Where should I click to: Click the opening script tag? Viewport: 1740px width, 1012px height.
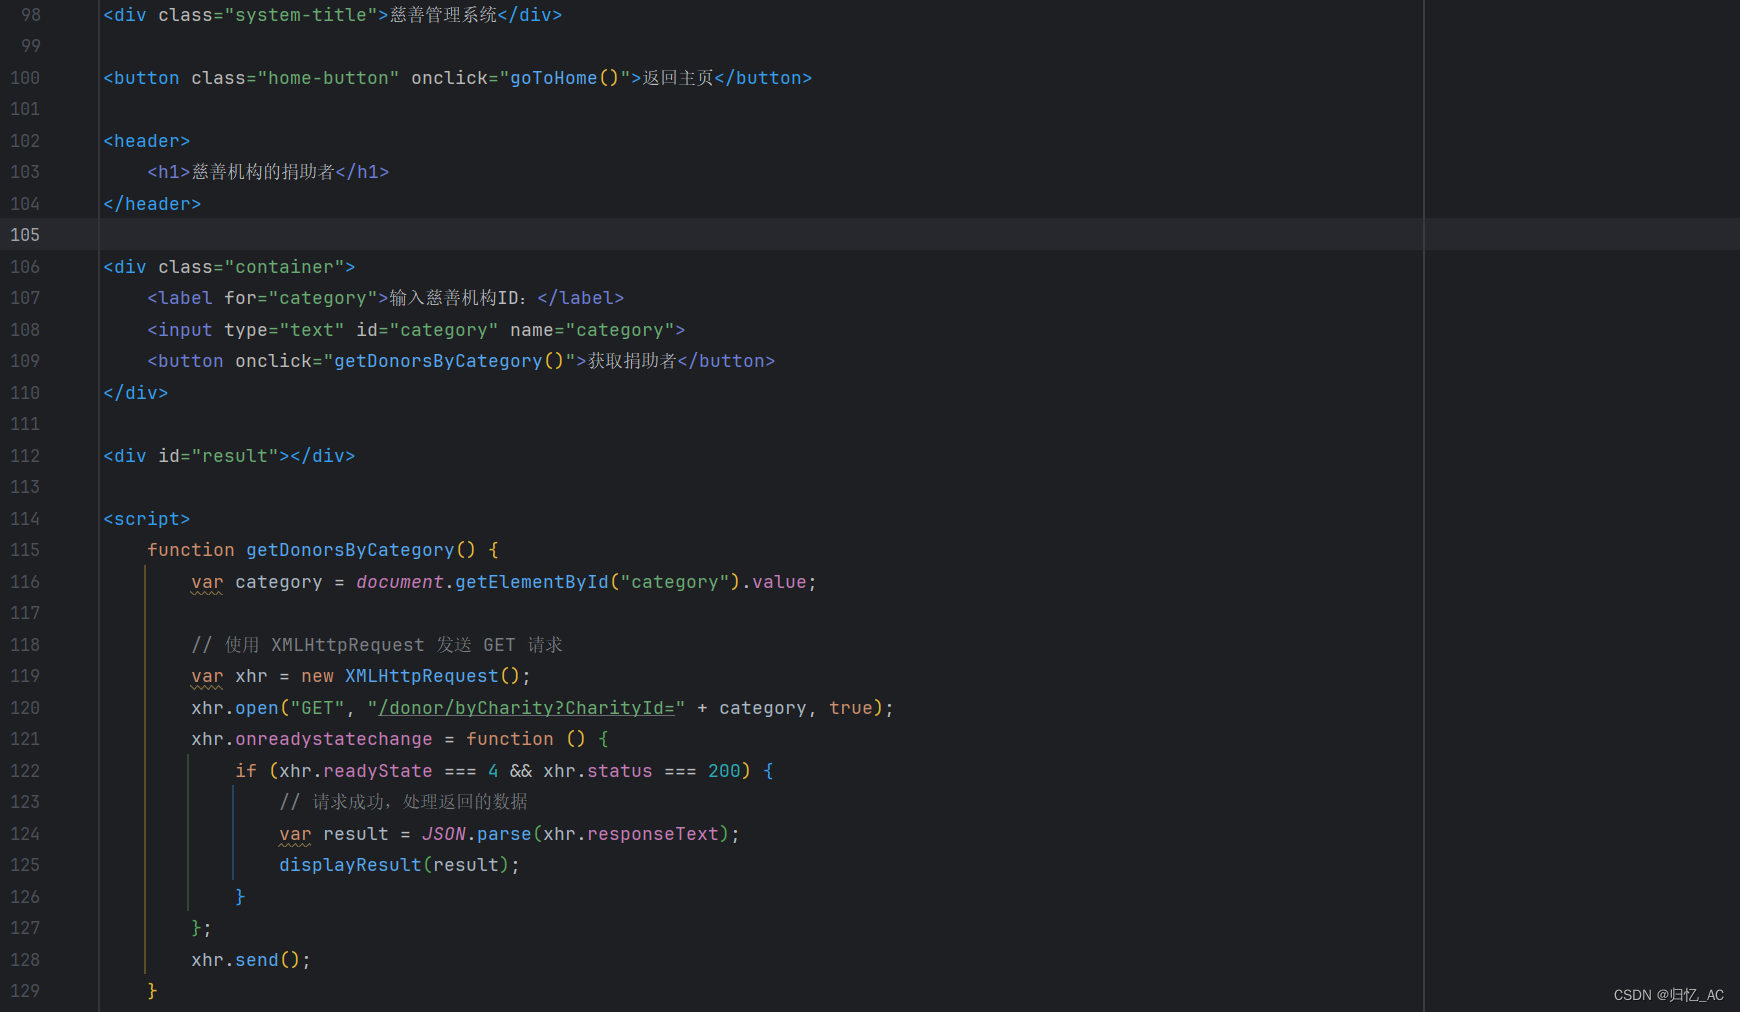[x=146, y=519]
